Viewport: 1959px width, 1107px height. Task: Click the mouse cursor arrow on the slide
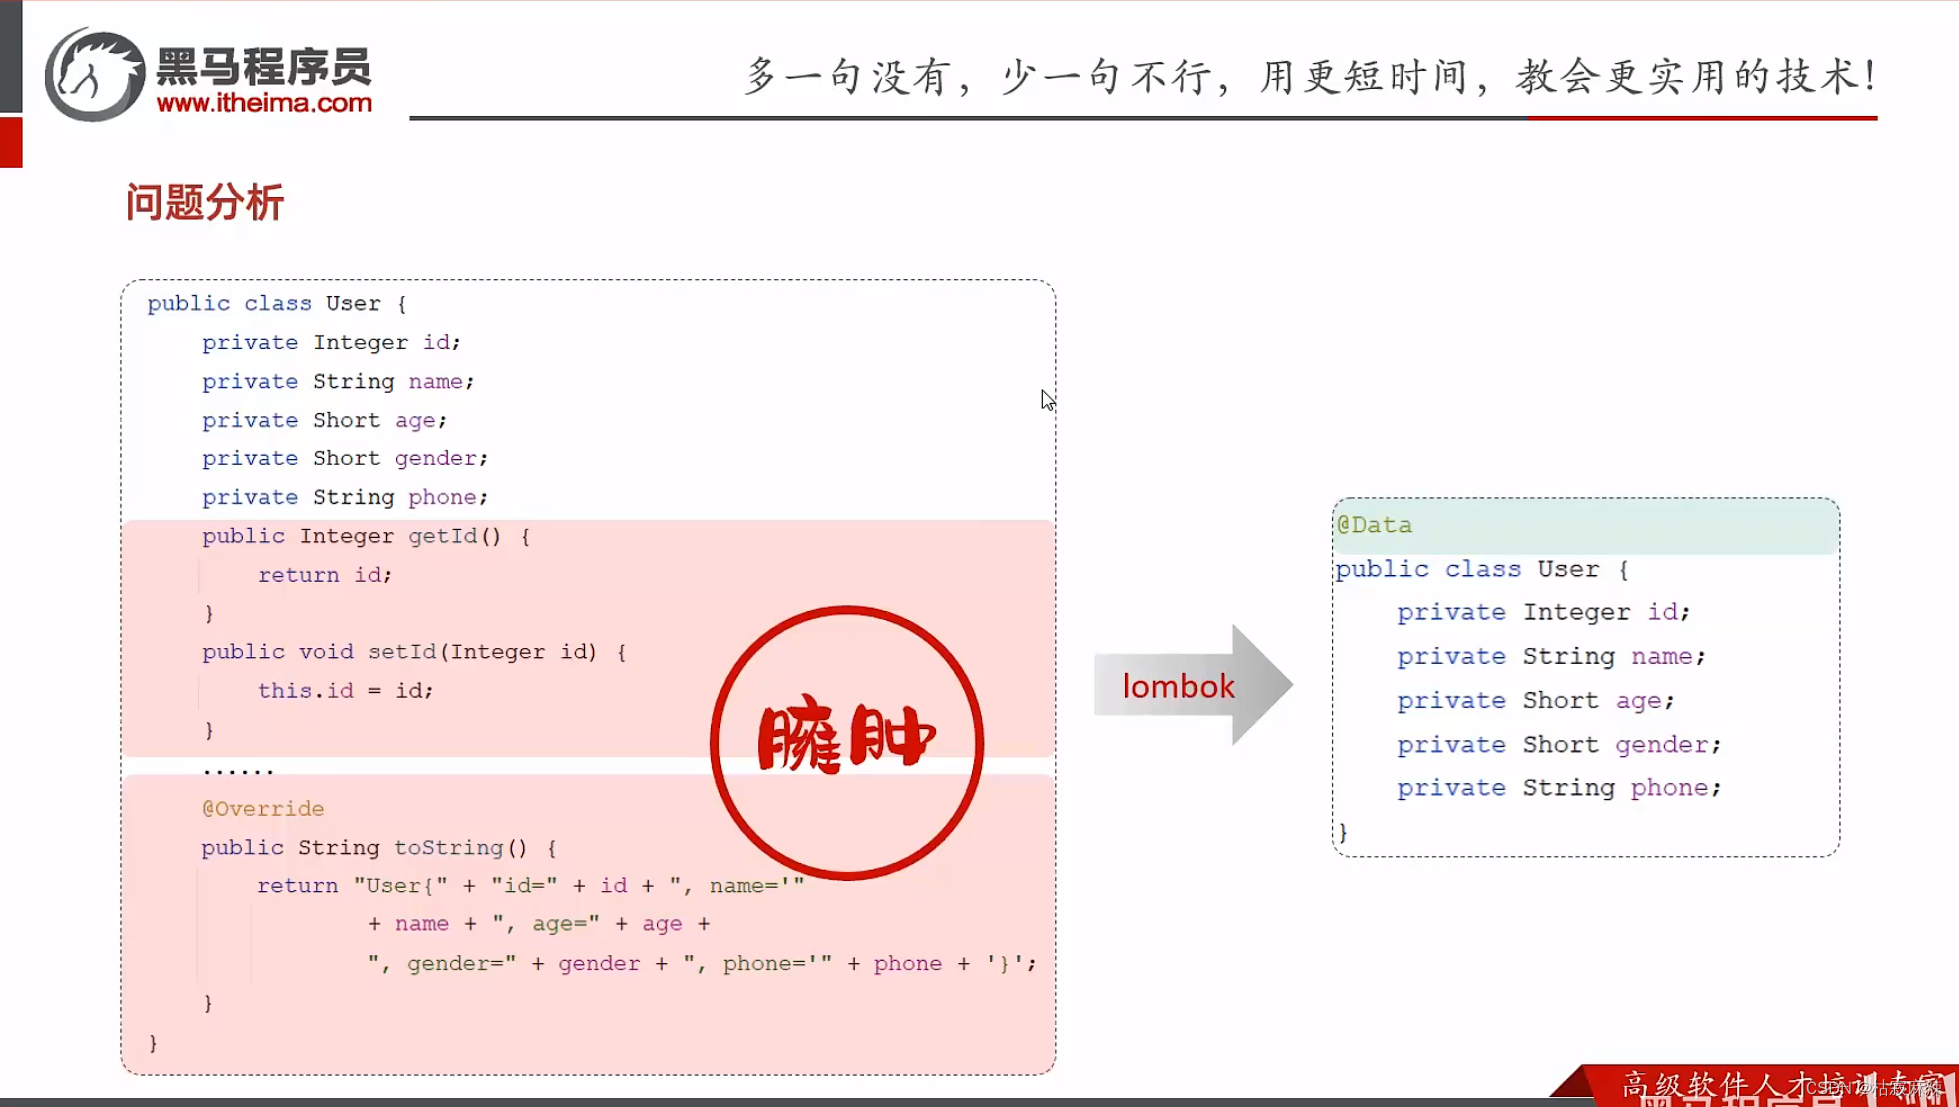pos(1048,399)
